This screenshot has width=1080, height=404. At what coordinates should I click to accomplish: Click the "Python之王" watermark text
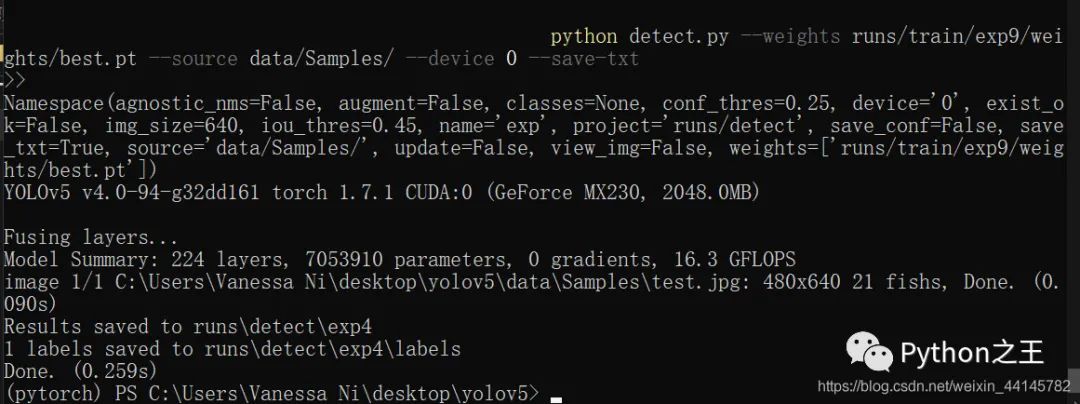[x=972, y=352]
